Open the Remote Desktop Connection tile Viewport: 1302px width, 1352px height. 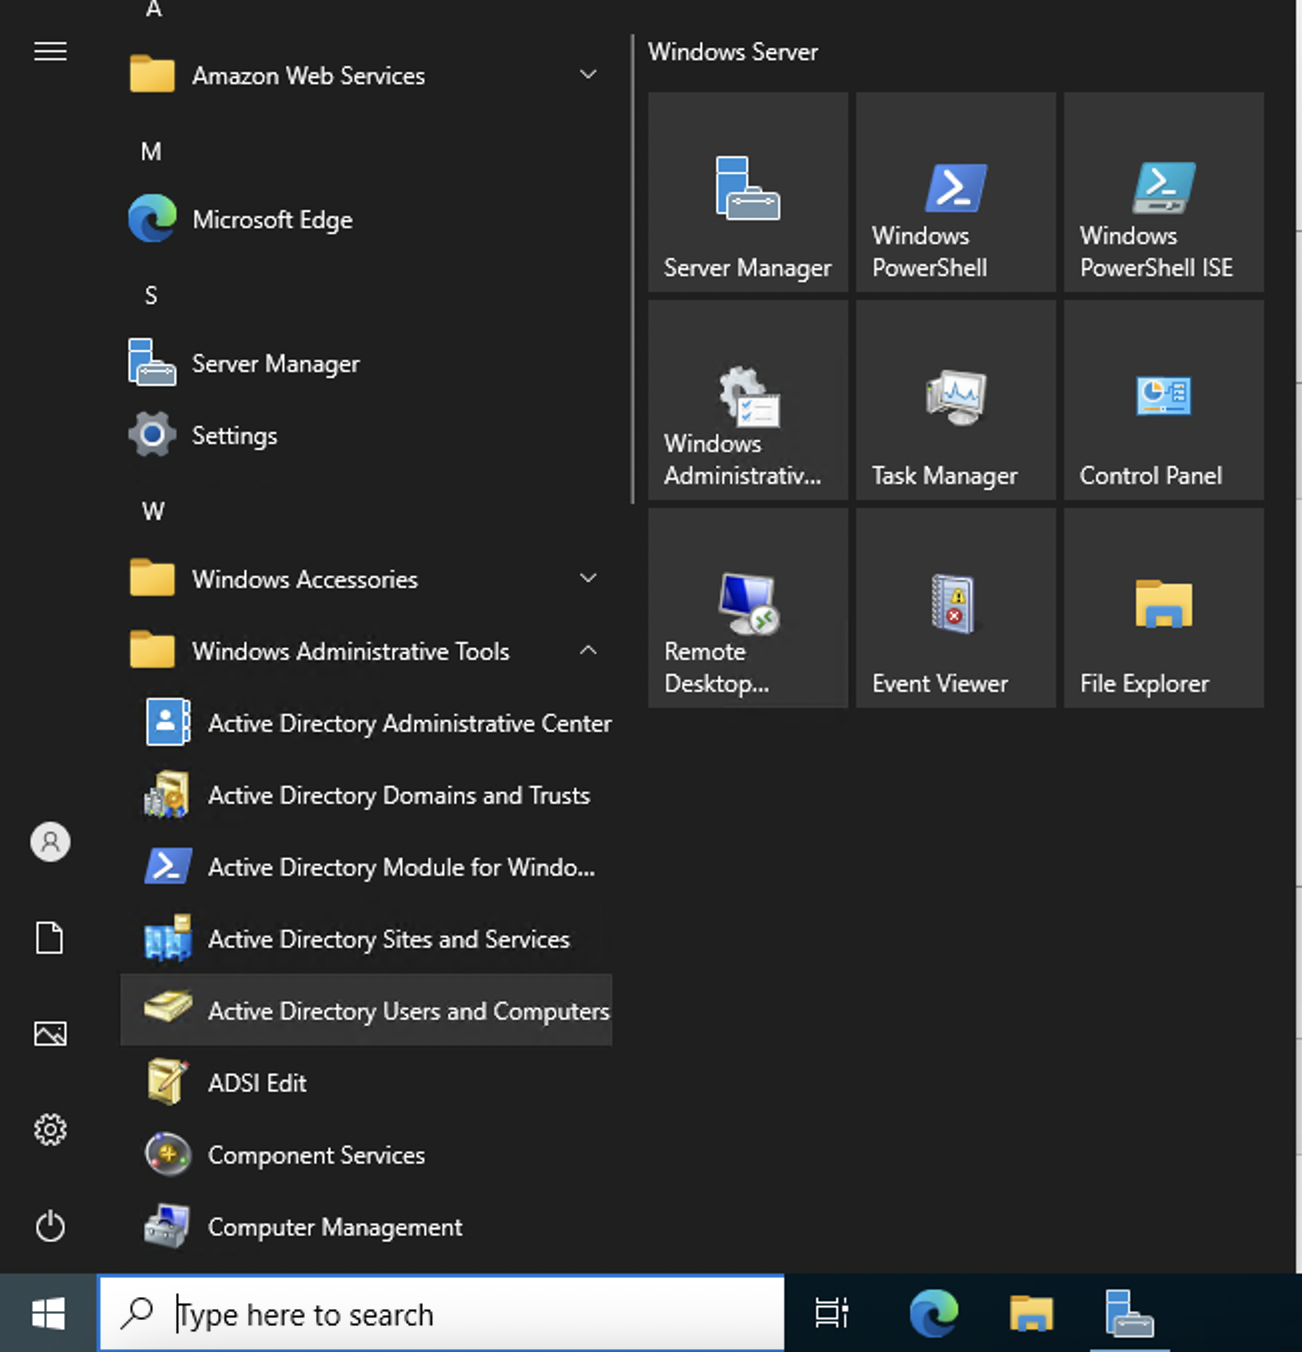pos(748,608)
